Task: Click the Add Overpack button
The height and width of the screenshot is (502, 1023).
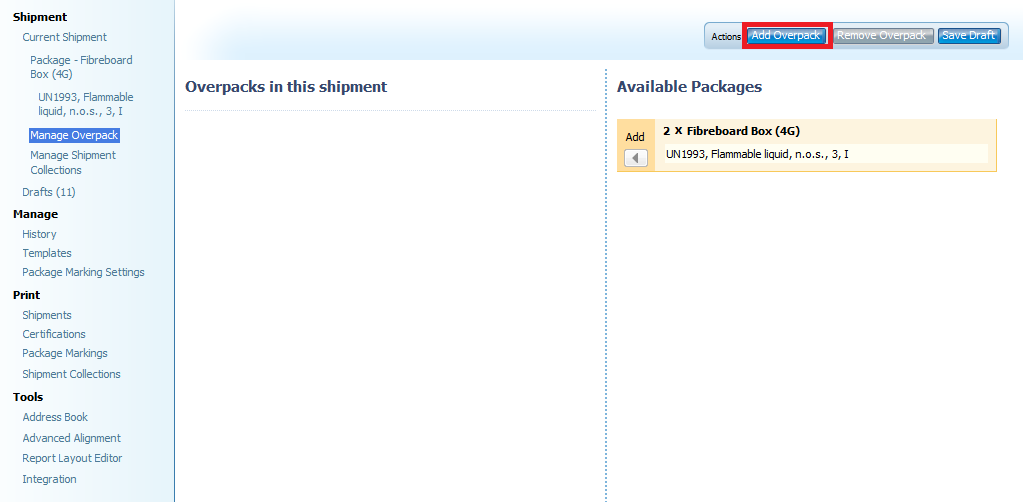Action: pyautogui.click(x=787, y=36)
